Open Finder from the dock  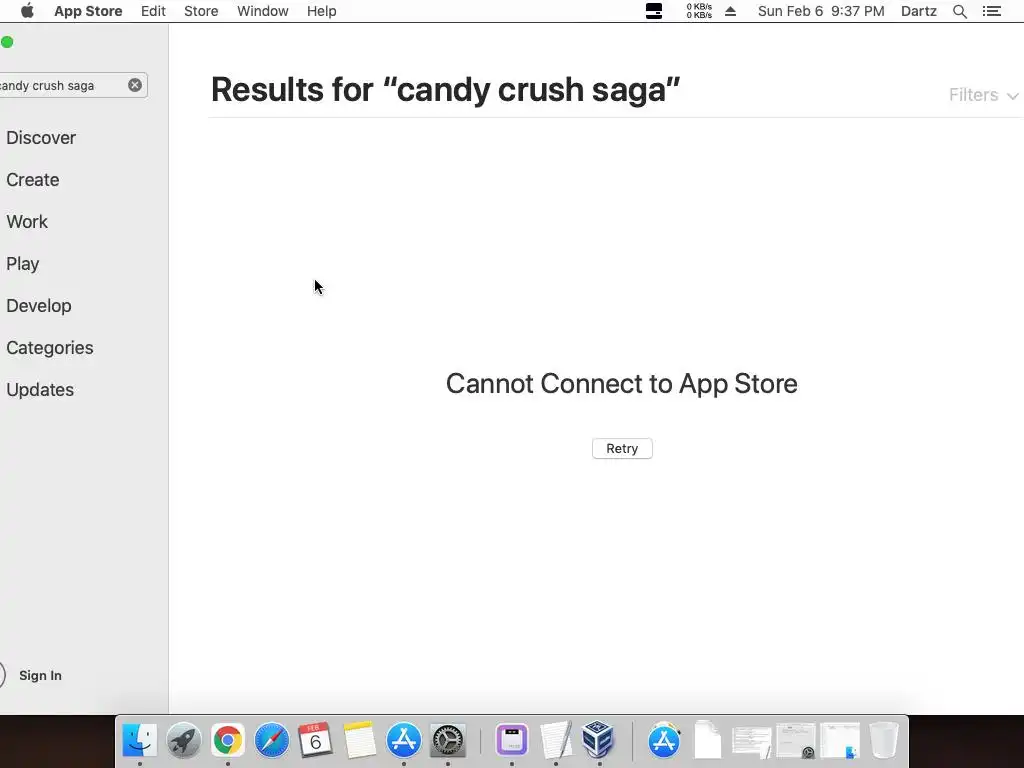pos(140,740)
